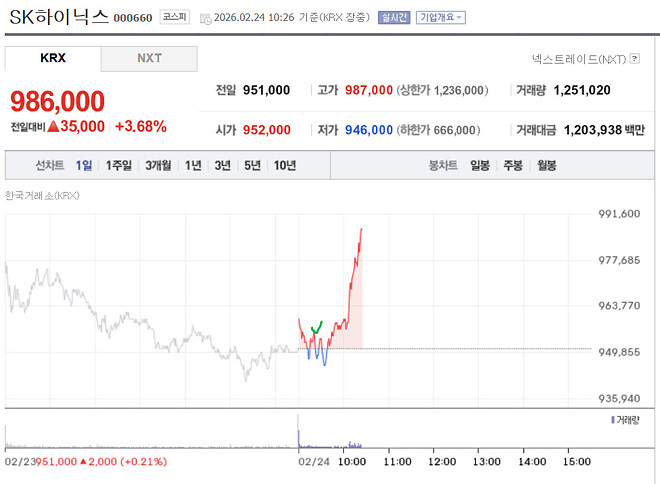Open the 기업개요 dropdown
The image size is (660, 484).
pyautogui.click(x=441, y=17)
